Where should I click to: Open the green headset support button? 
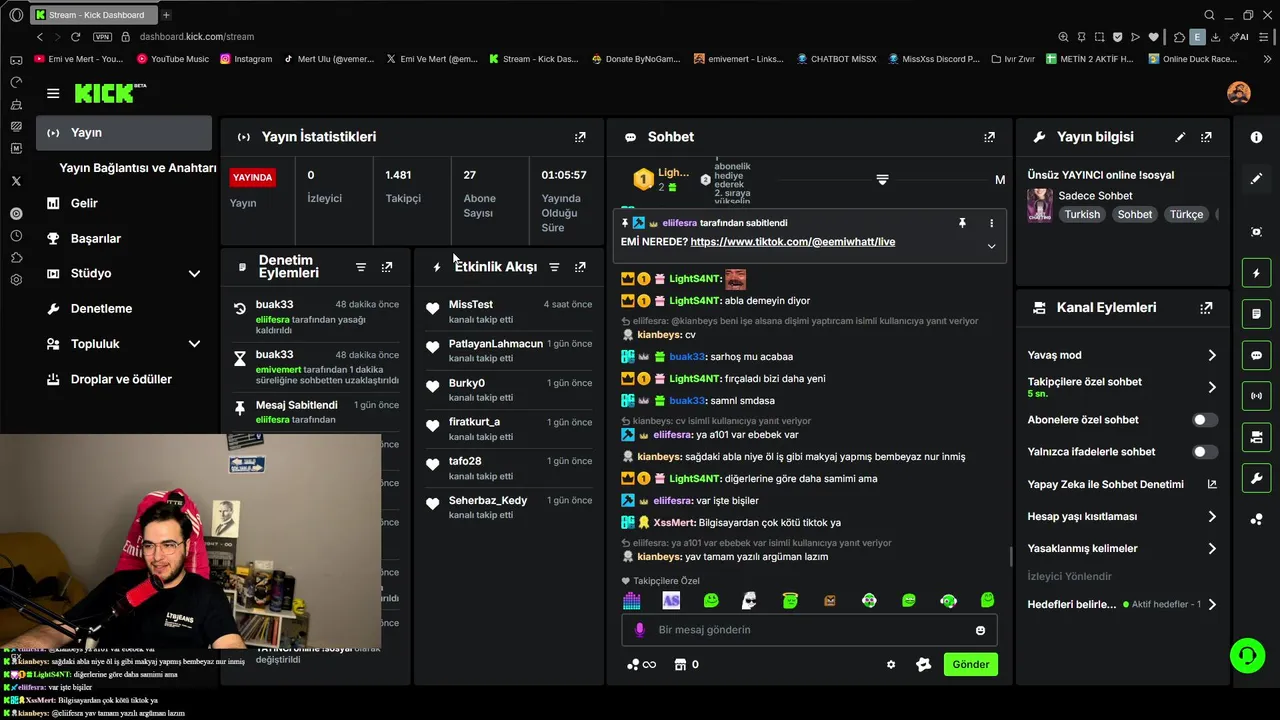(1247, 656)
